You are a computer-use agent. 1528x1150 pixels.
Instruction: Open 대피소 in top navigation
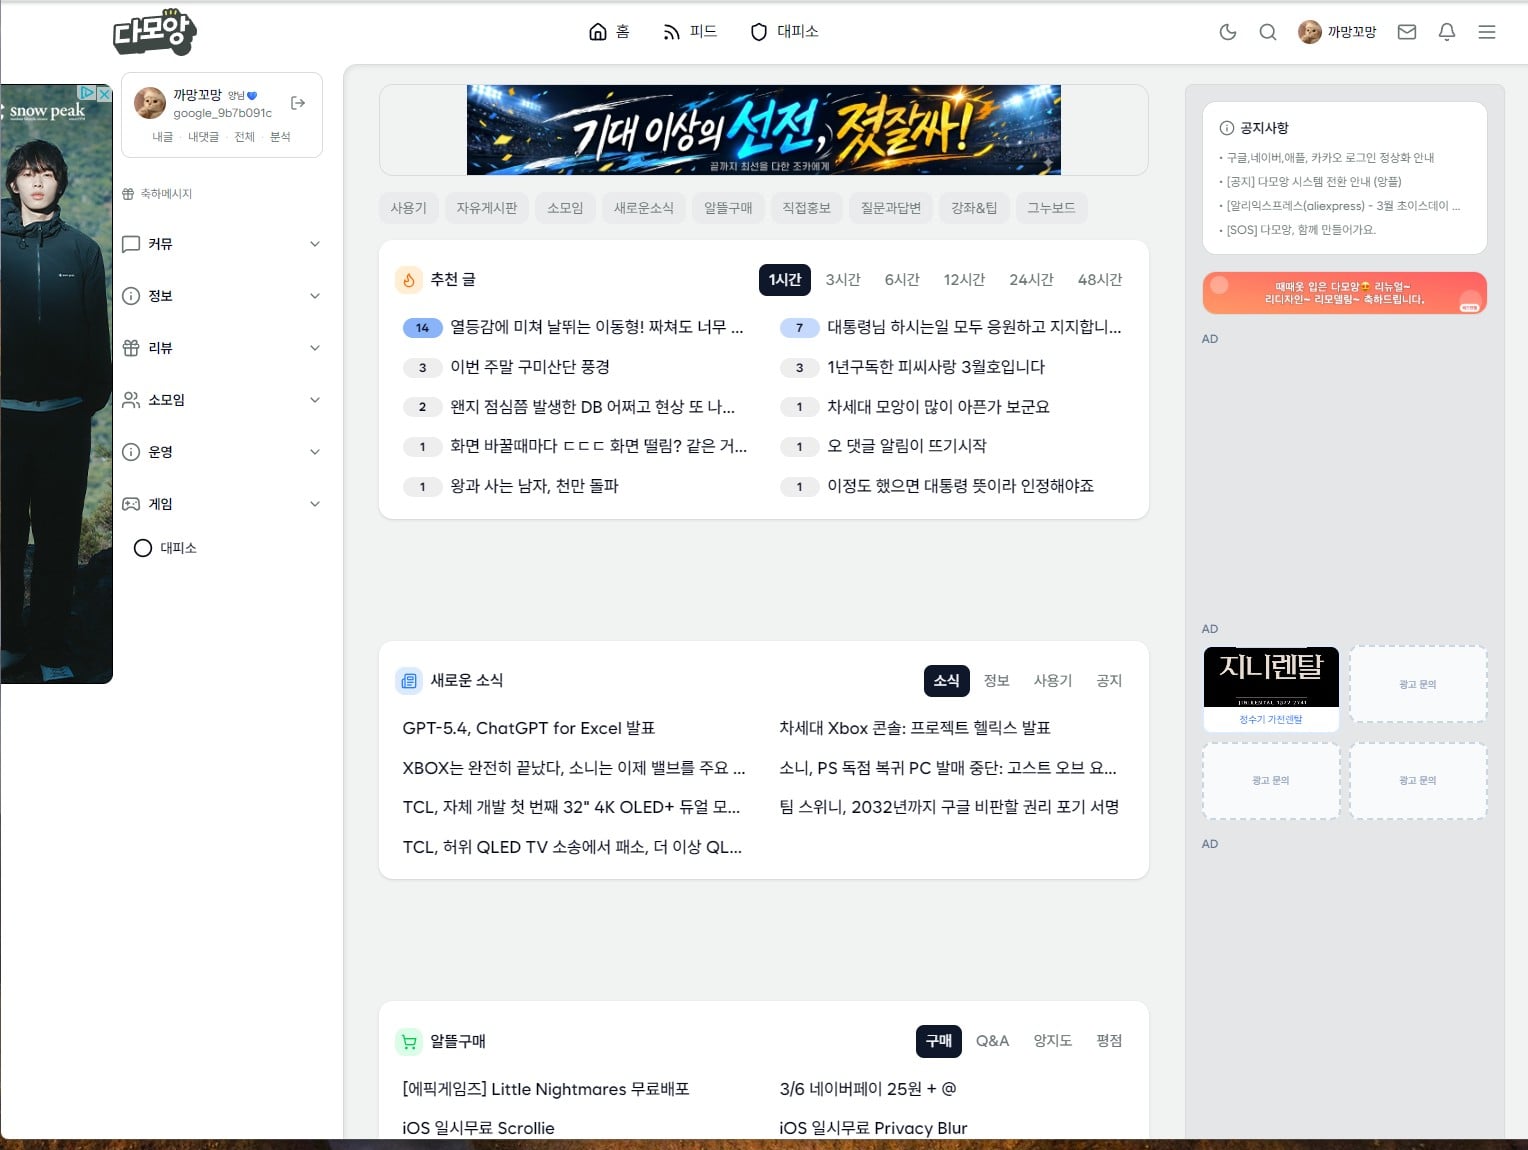click(785, 32)
